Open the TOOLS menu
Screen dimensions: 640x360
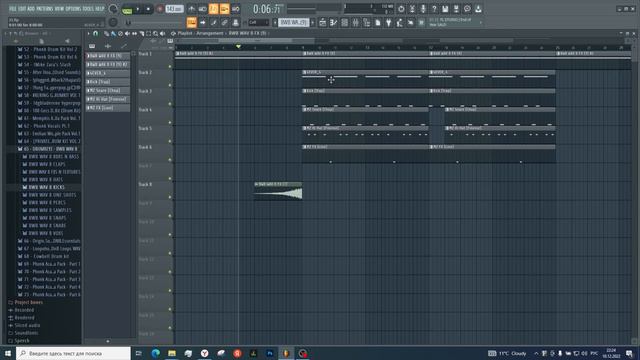pos(88,9)
